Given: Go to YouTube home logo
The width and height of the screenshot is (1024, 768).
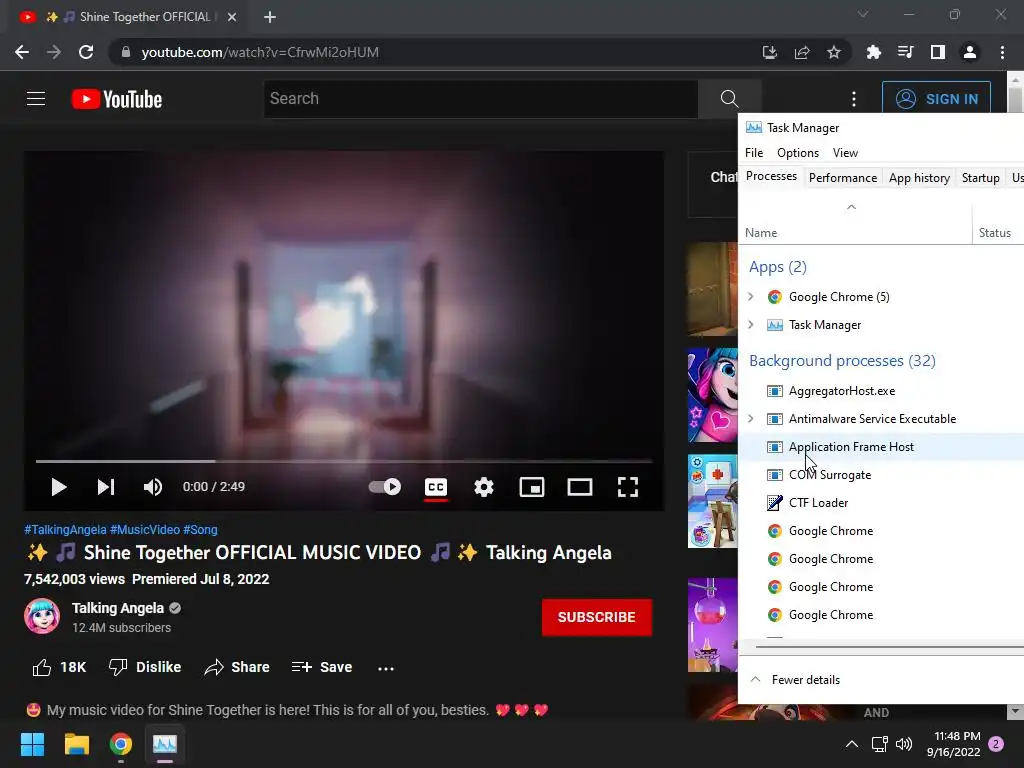Looking at the screenshot, I should tap(117, 99).
